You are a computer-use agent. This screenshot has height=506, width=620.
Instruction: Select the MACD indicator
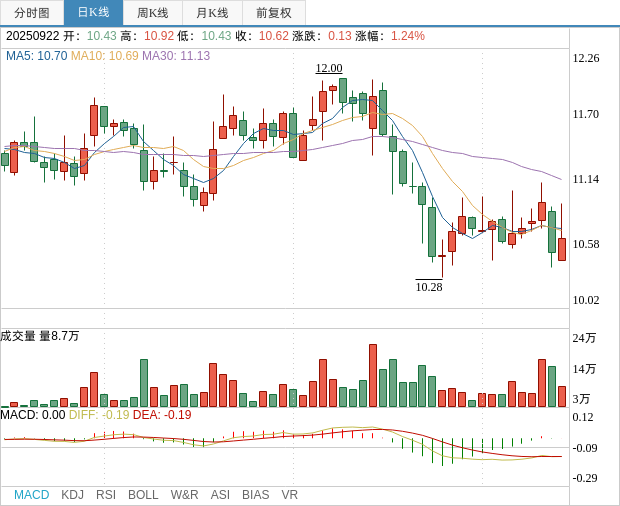pos(32,495)
